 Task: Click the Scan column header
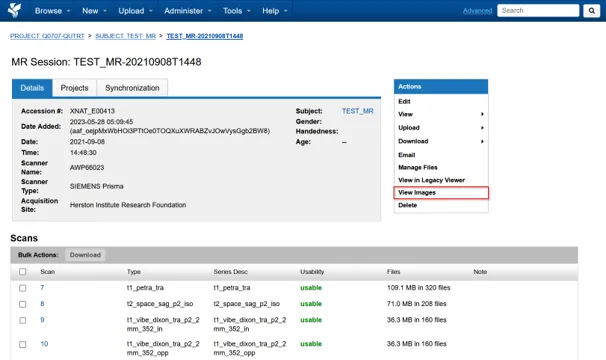[48, 272]
